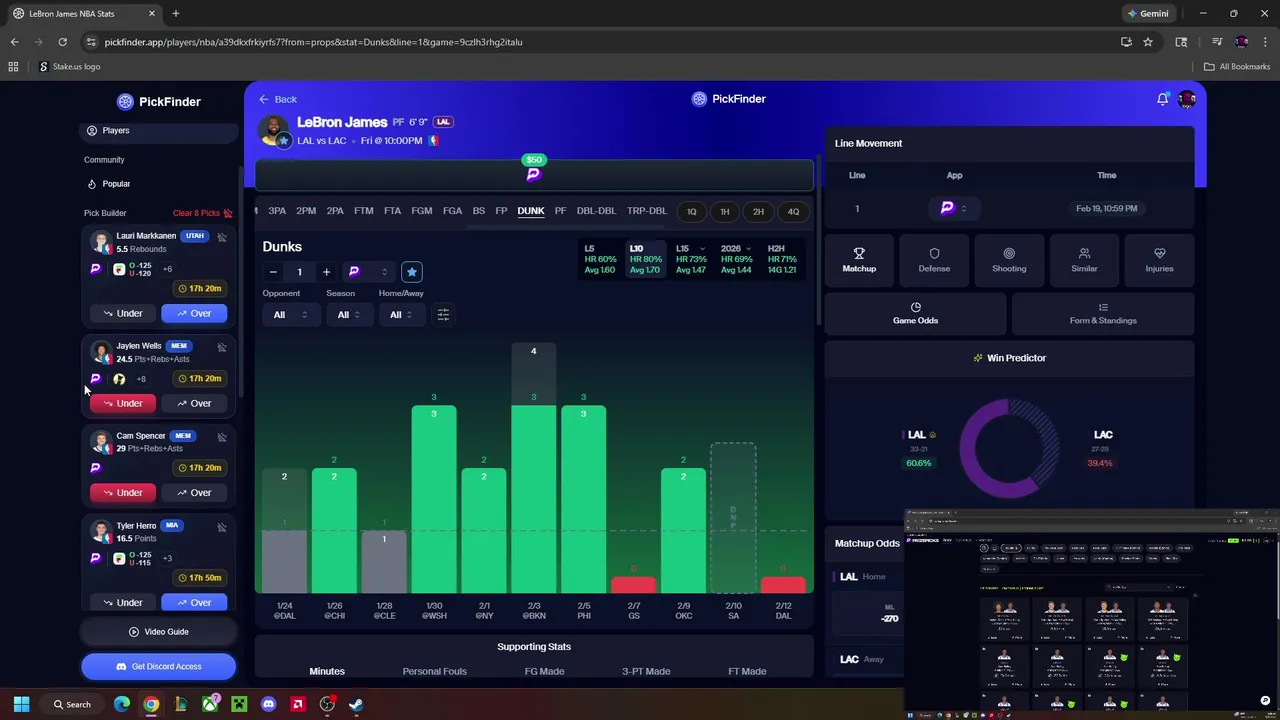Decrease Dunks line with minus button
The height and width of the screenshot is (720, 1280).
tap(273, 272)
